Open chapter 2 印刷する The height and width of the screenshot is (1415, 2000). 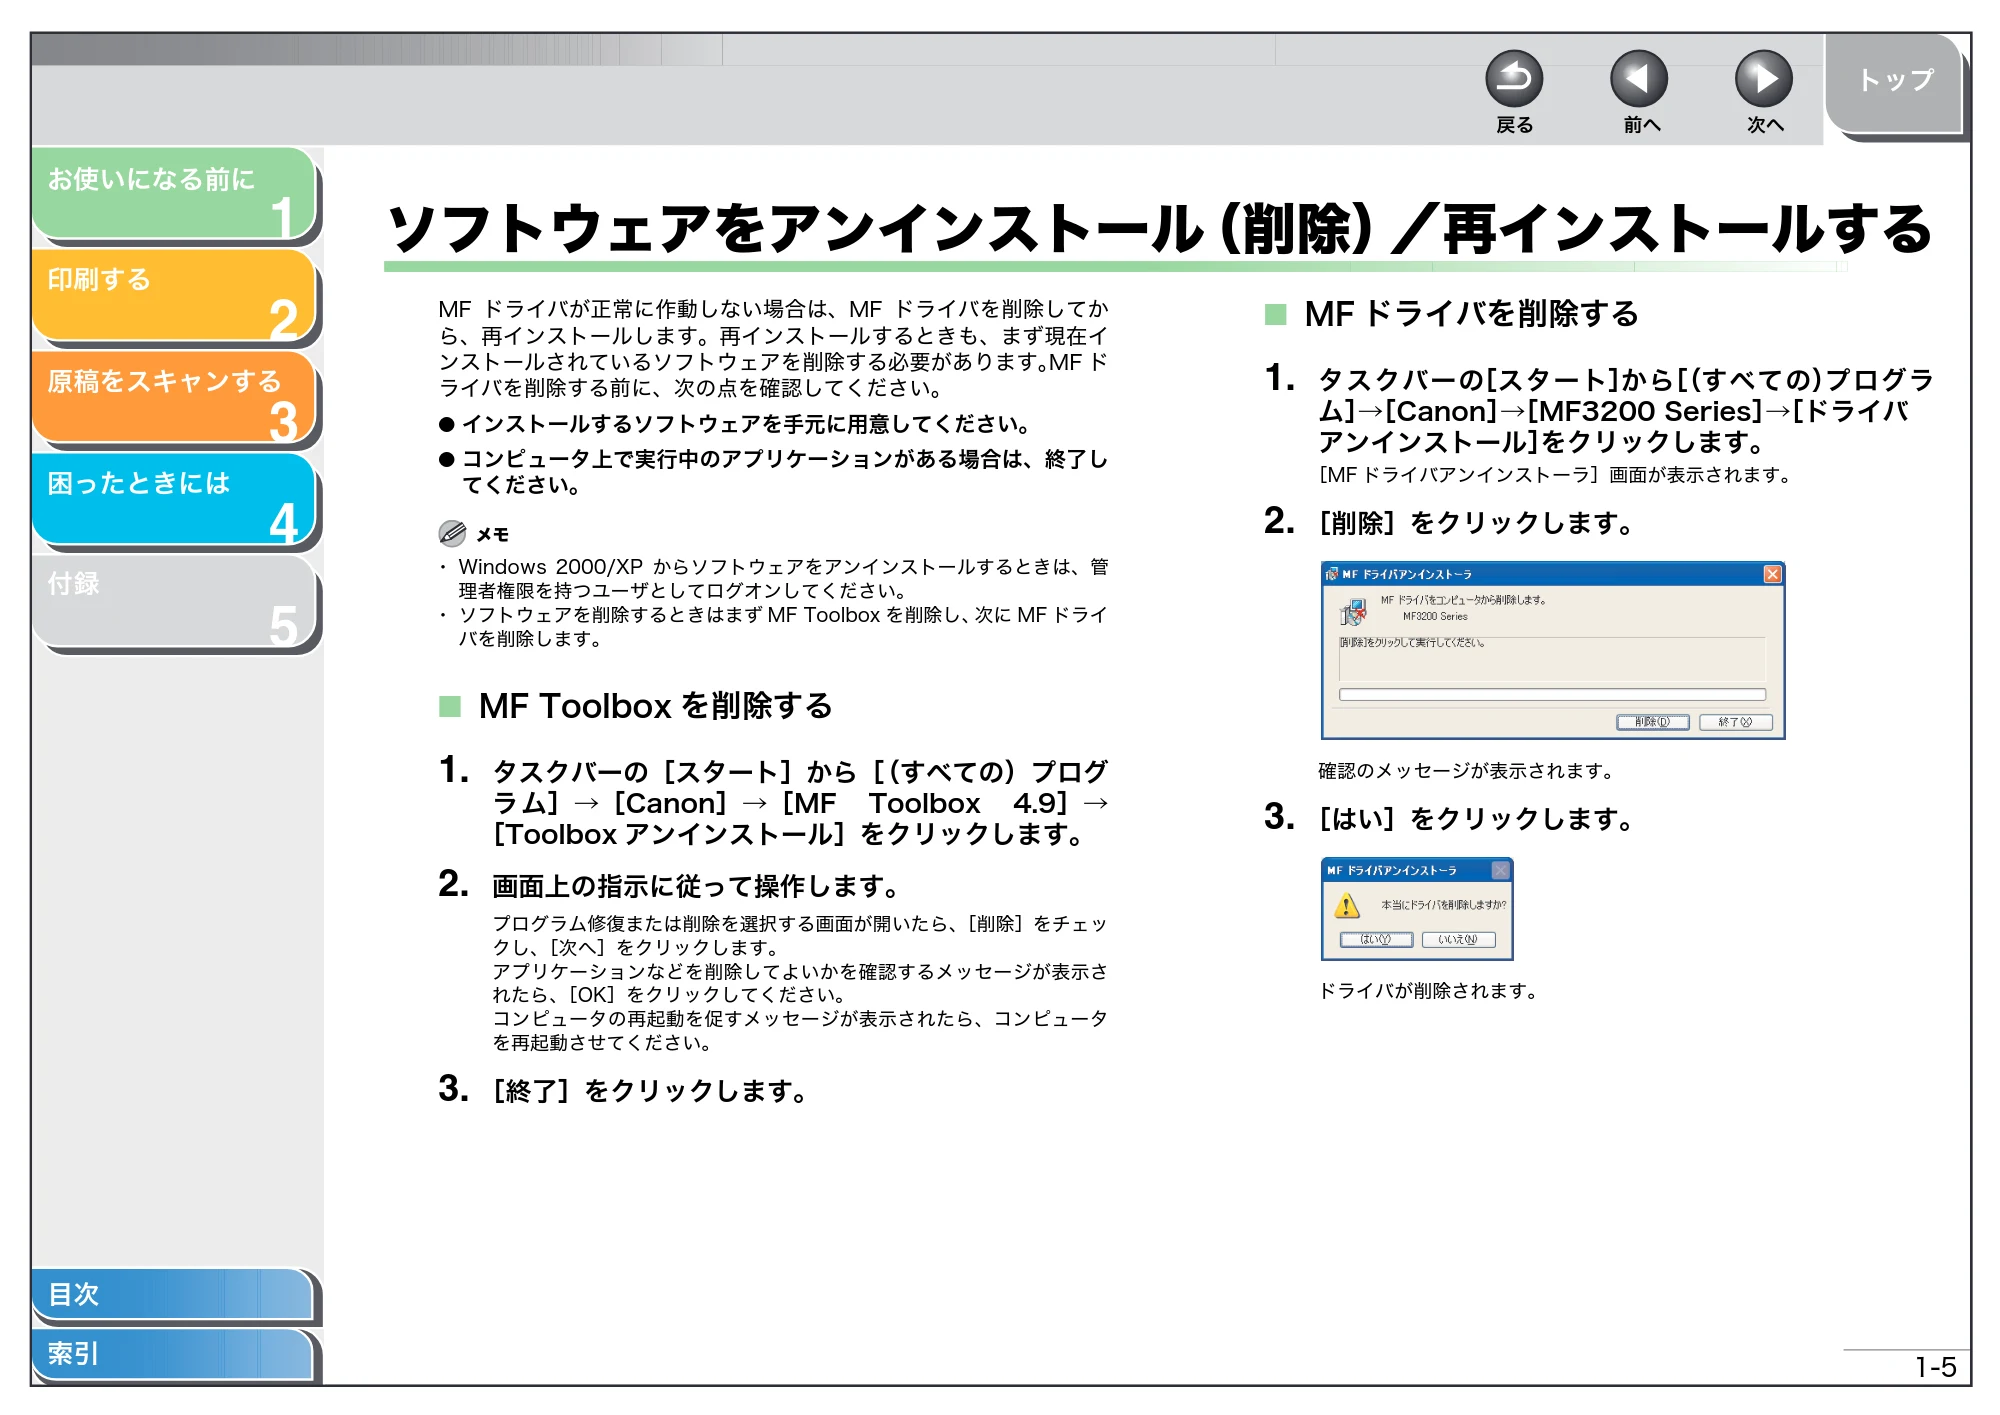point(174,295)
